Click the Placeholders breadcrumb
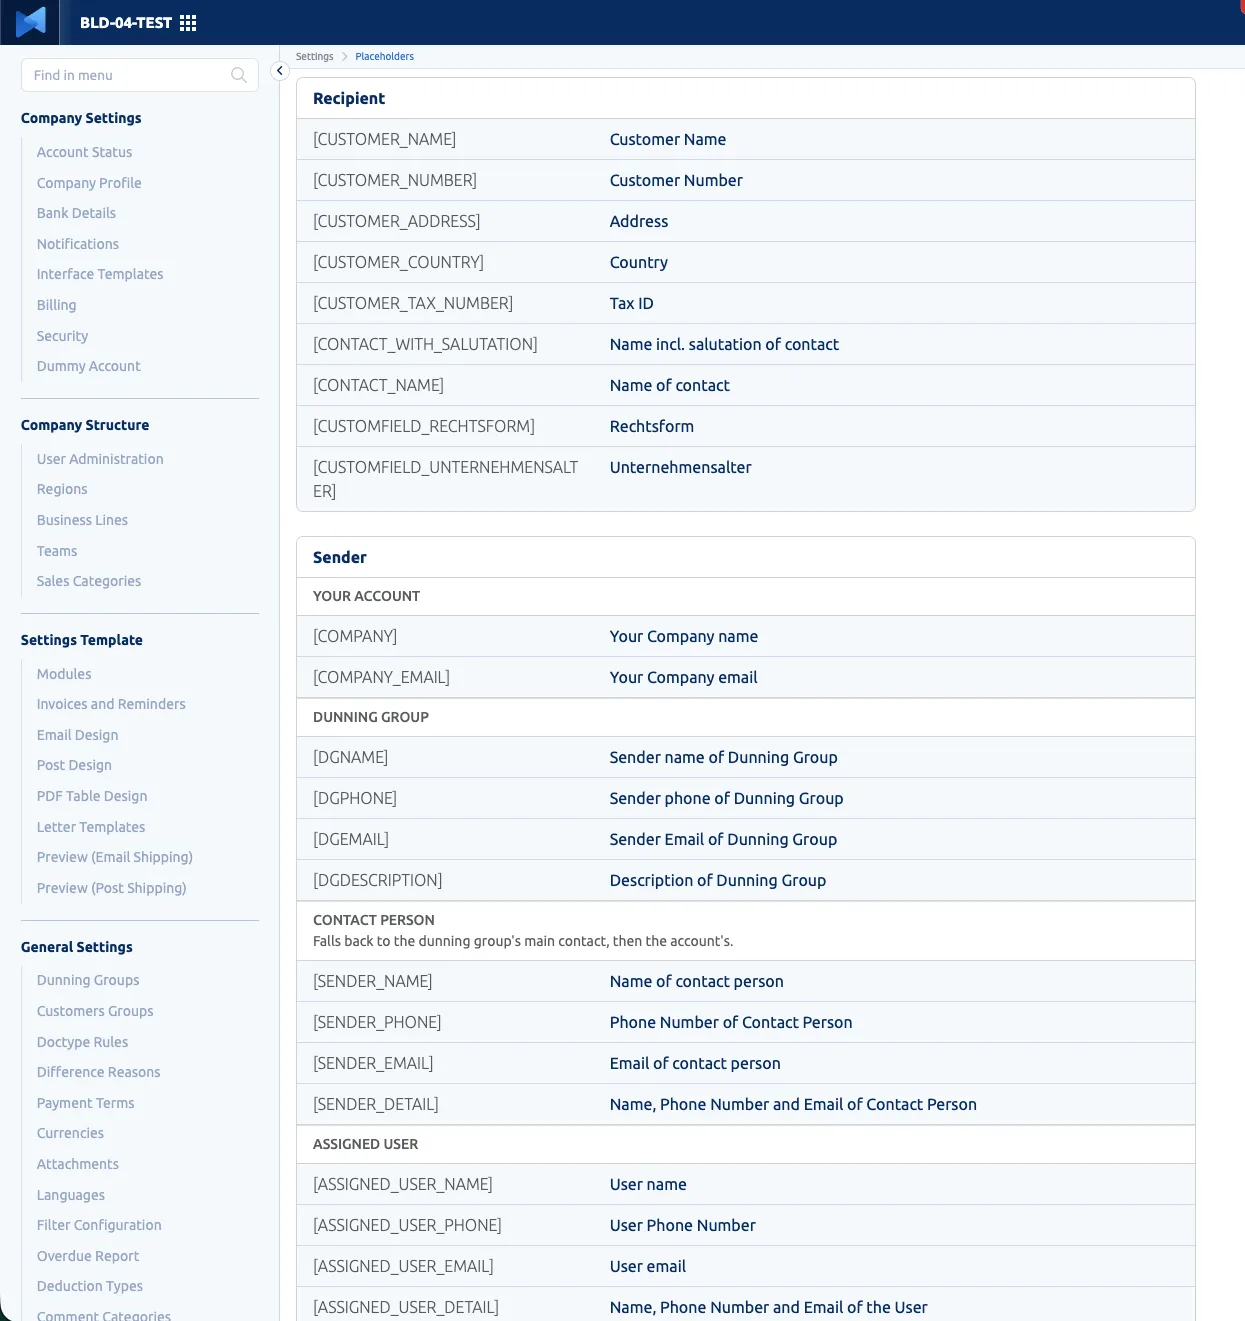The height and width of the screenshot is (1321, 1245). coord(384,57)
